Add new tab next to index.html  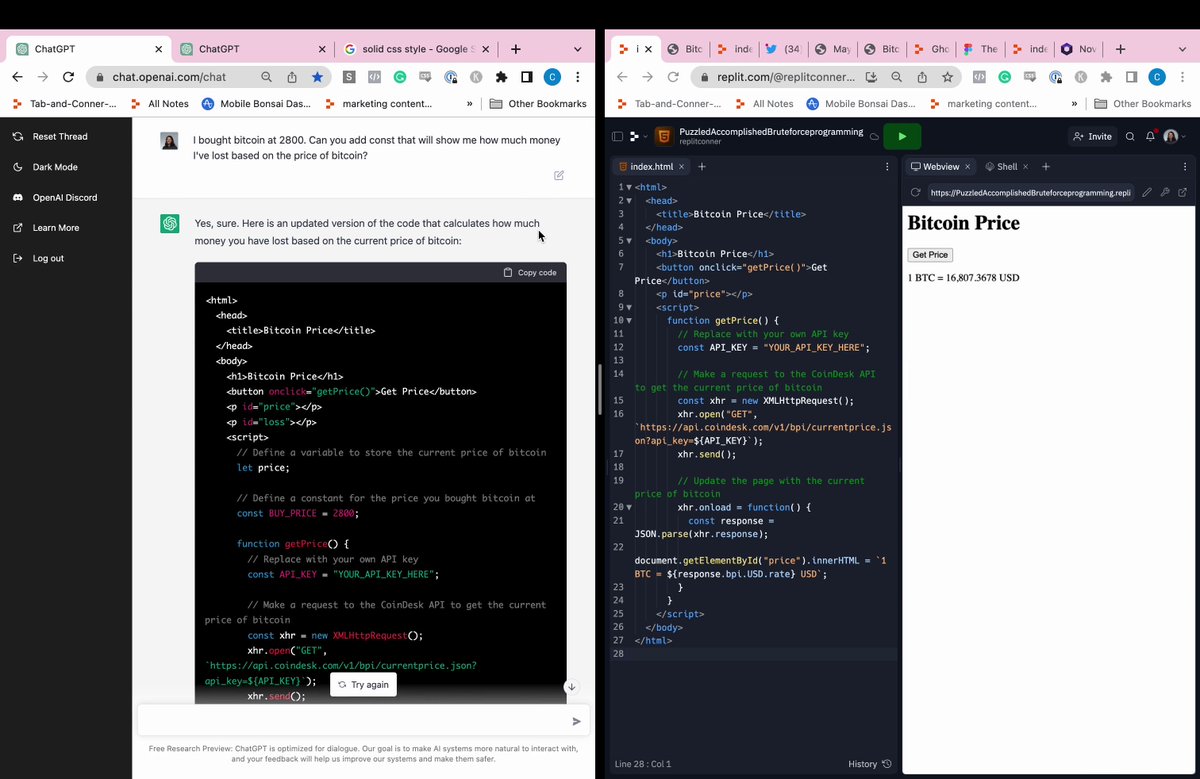click(x=703, y=167)
